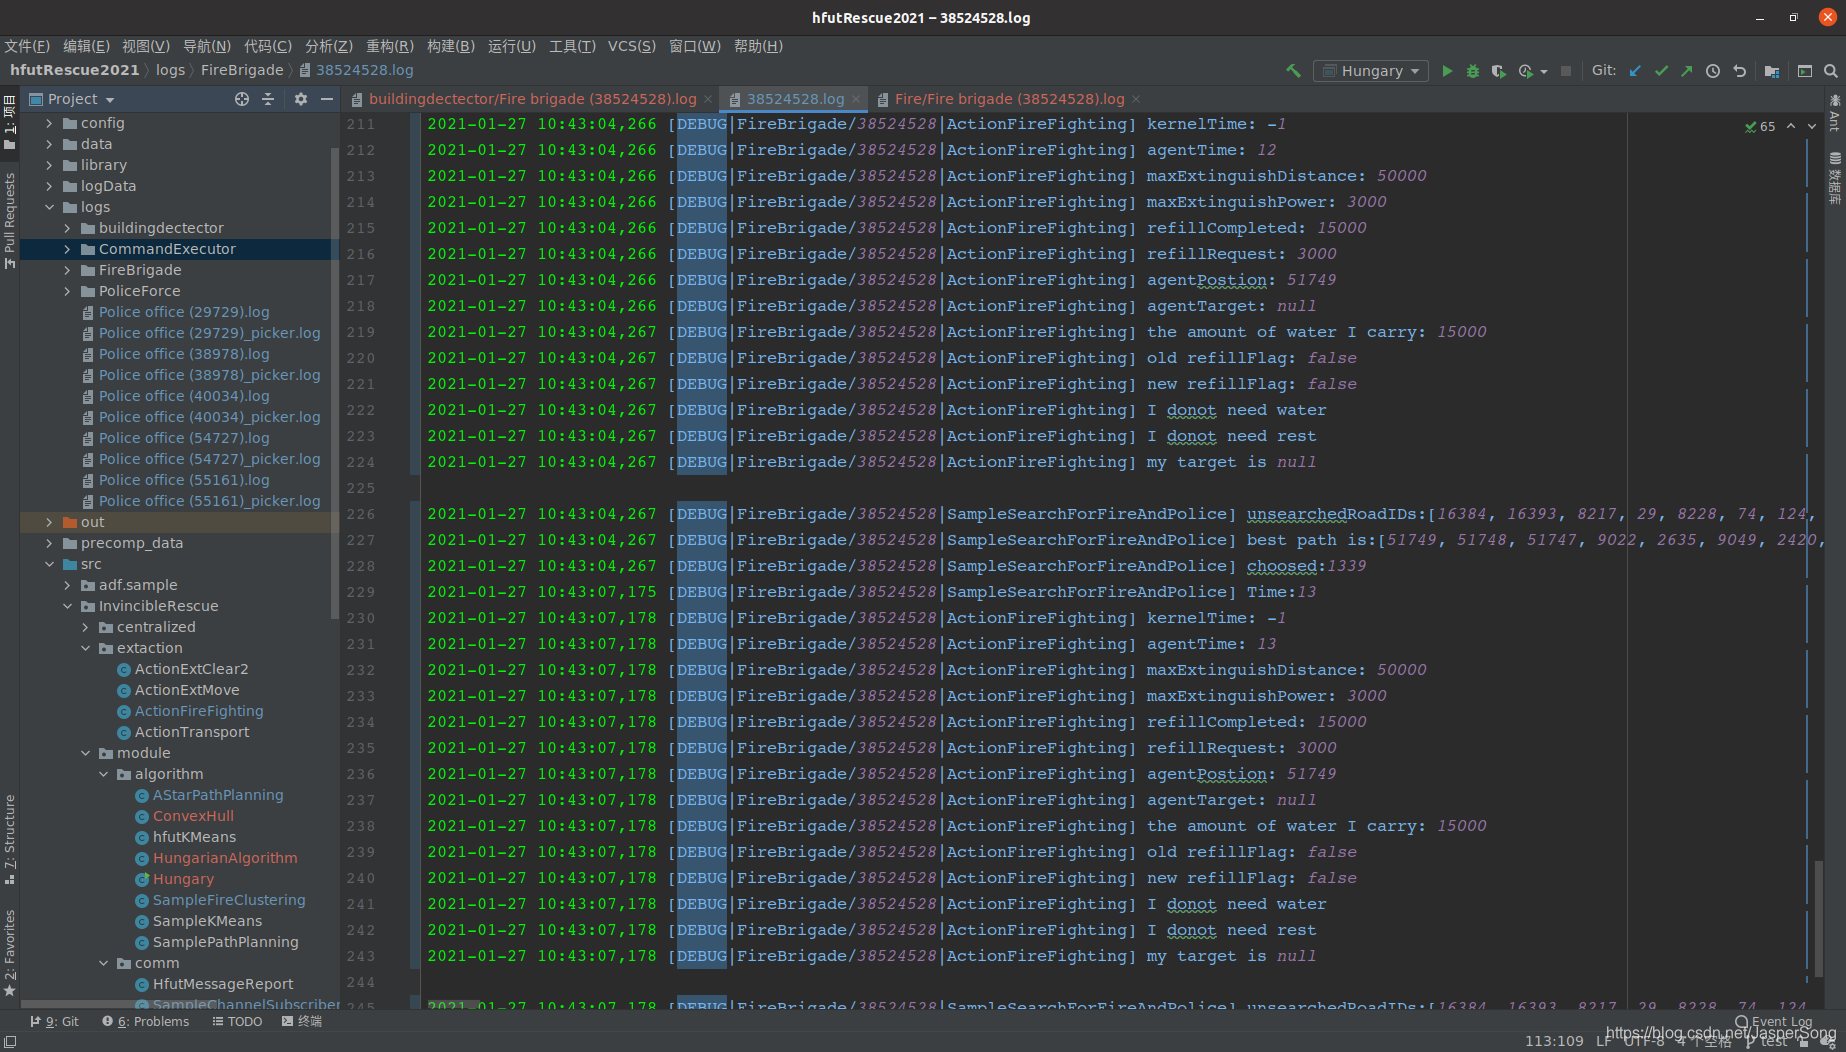The width and height of the screenshot is (1846, 1052).
Task: Hide the Project tool window
Action: pos(327,99)
